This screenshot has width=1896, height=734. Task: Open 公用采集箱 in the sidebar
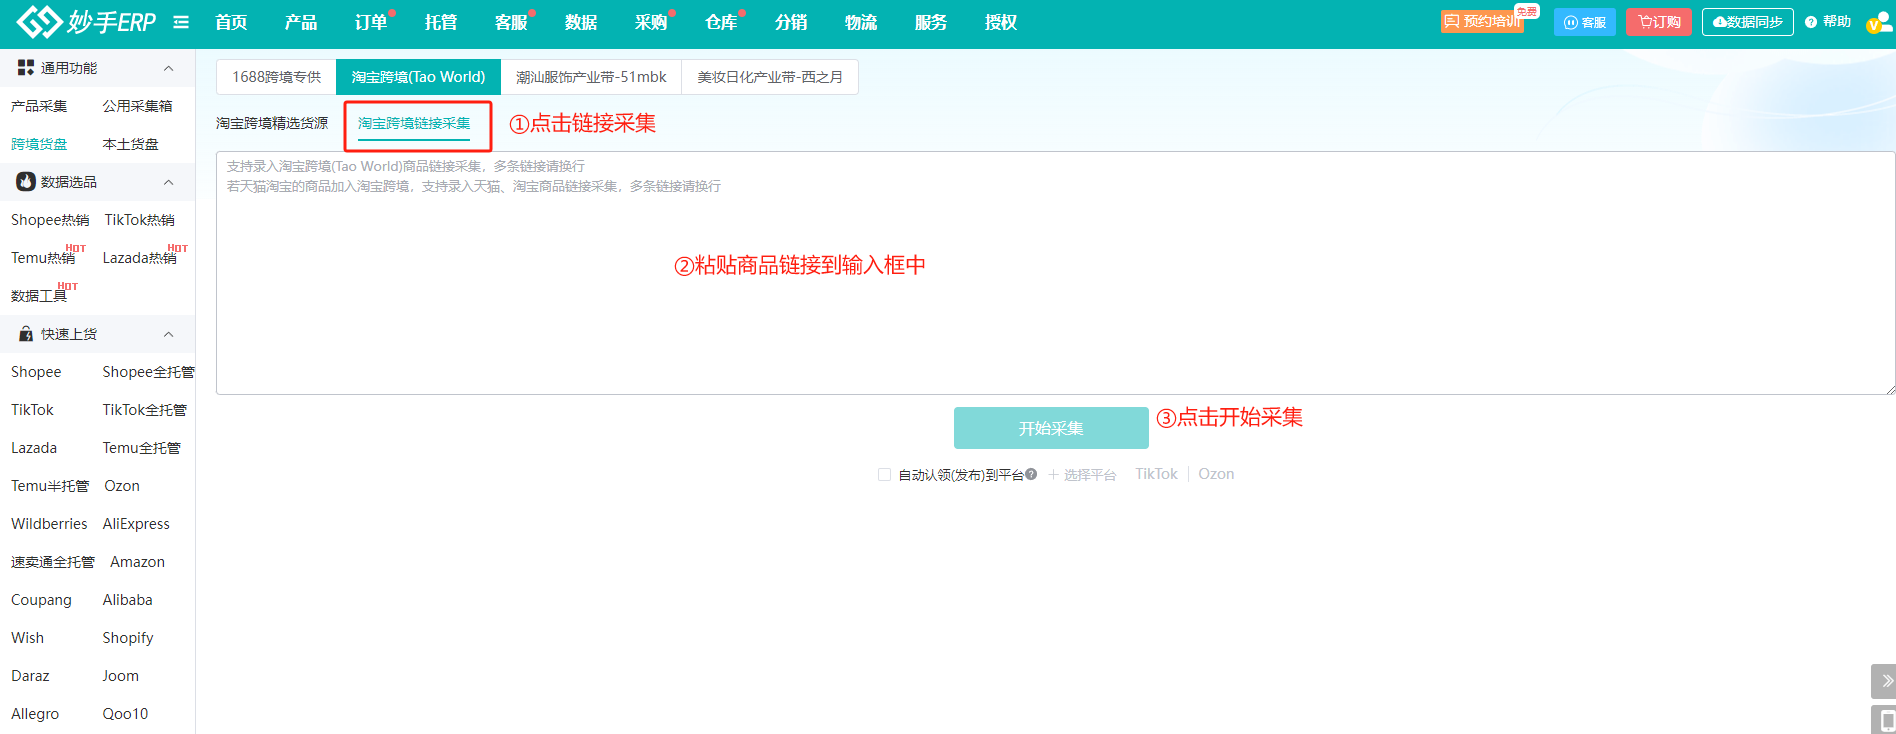[x=138, y=106]
